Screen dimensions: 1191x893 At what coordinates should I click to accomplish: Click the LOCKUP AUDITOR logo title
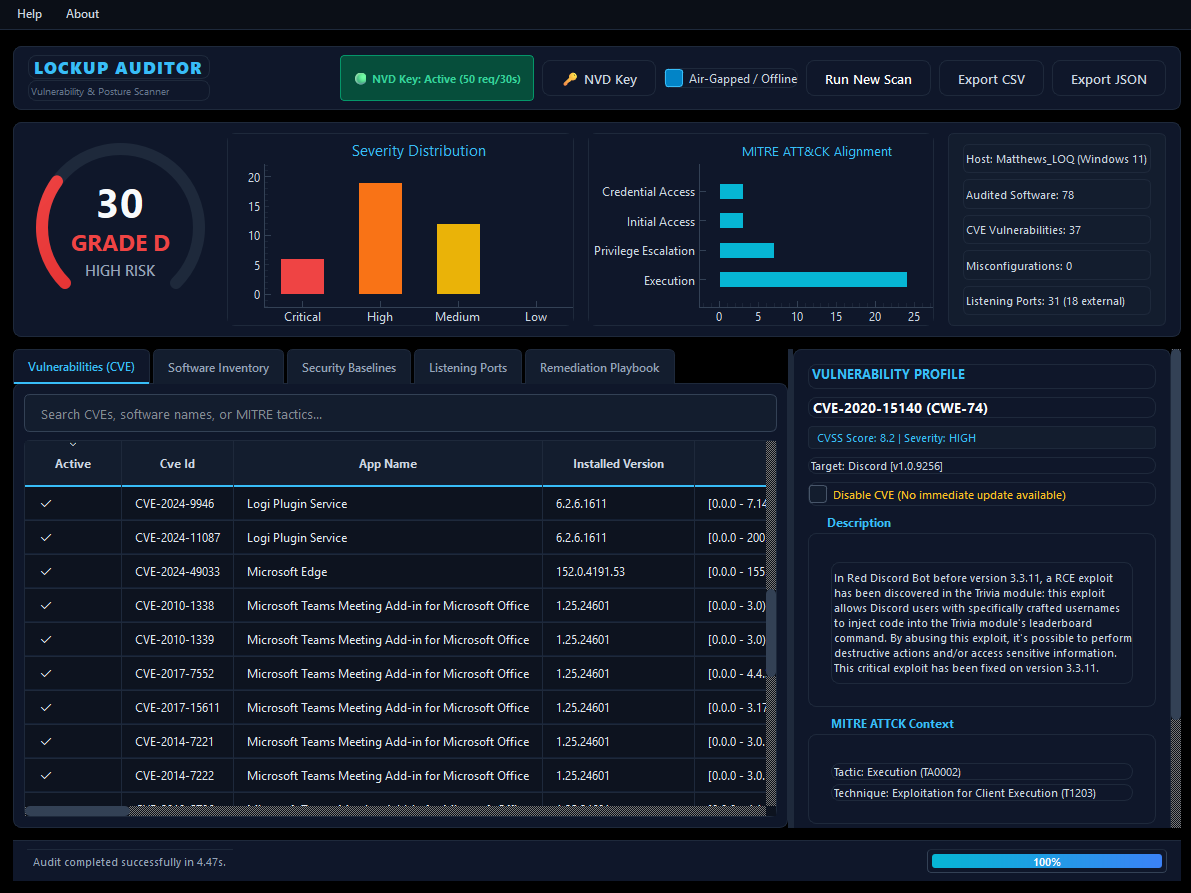[x=118, y=68]
